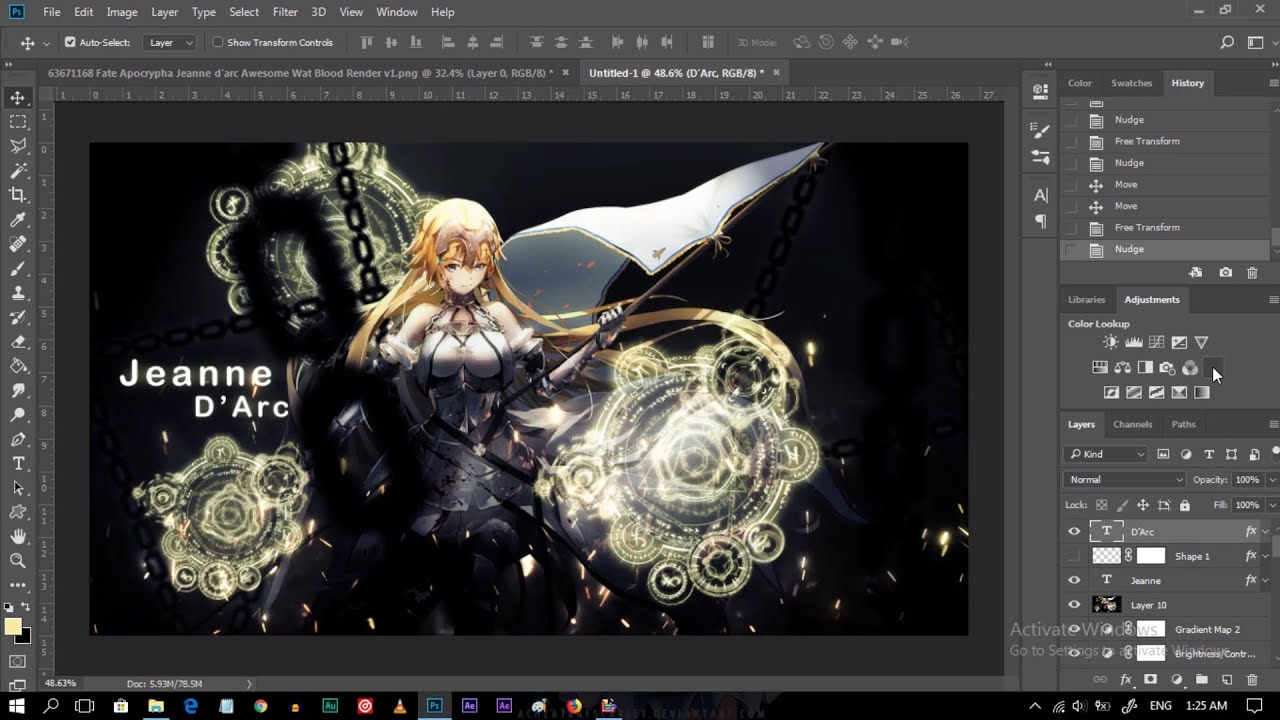Viewport: 1280px width, 720px height.
Task: Select the Pen tool
Action: [18, 439]
